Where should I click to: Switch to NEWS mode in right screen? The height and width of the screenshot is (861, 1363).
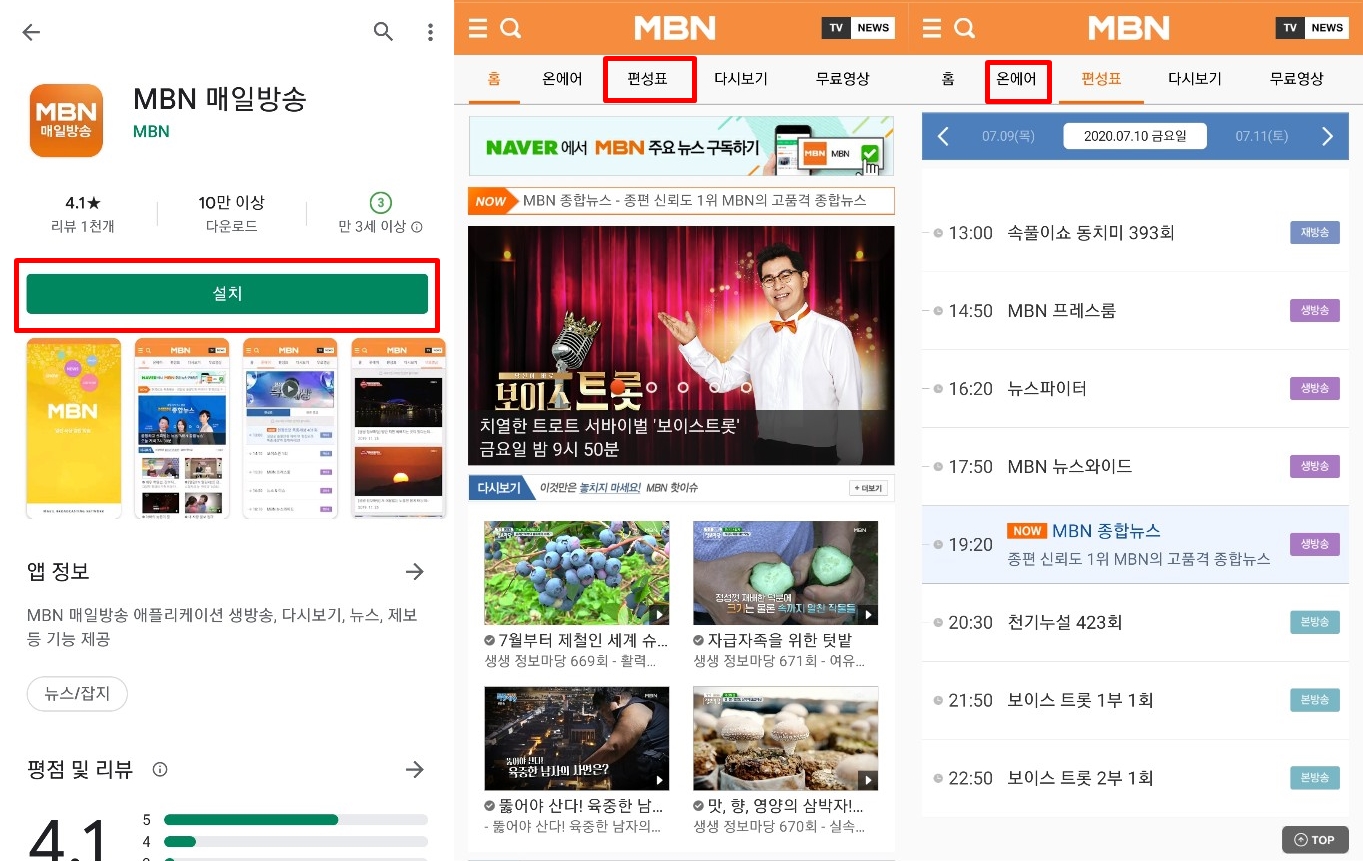[1327, 27]
